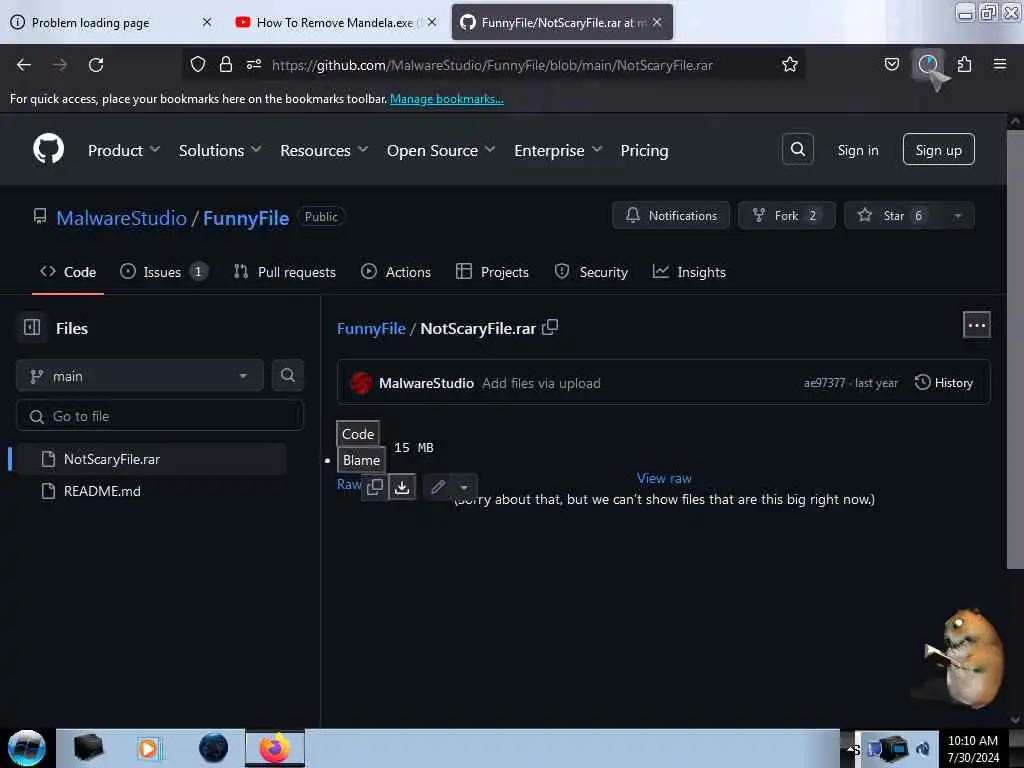Open the main branch selector dropdown
This screenshot has height=768, width=1024.
click(140, 376)
